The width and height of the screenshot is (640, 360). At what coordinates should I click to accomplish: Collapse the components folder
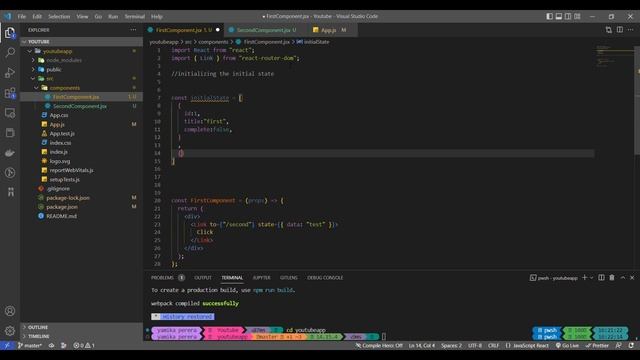82,88
